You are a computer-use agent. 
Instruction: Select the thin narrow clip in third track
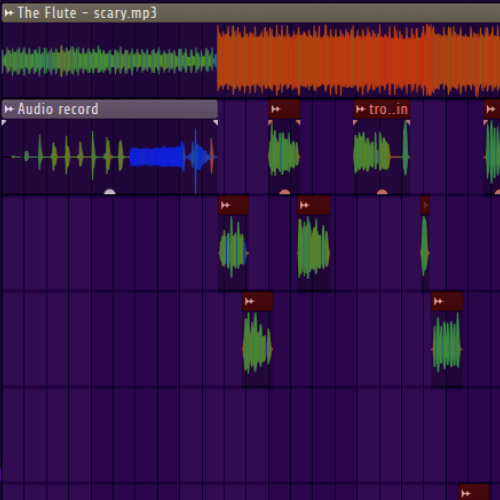[425, 243]
